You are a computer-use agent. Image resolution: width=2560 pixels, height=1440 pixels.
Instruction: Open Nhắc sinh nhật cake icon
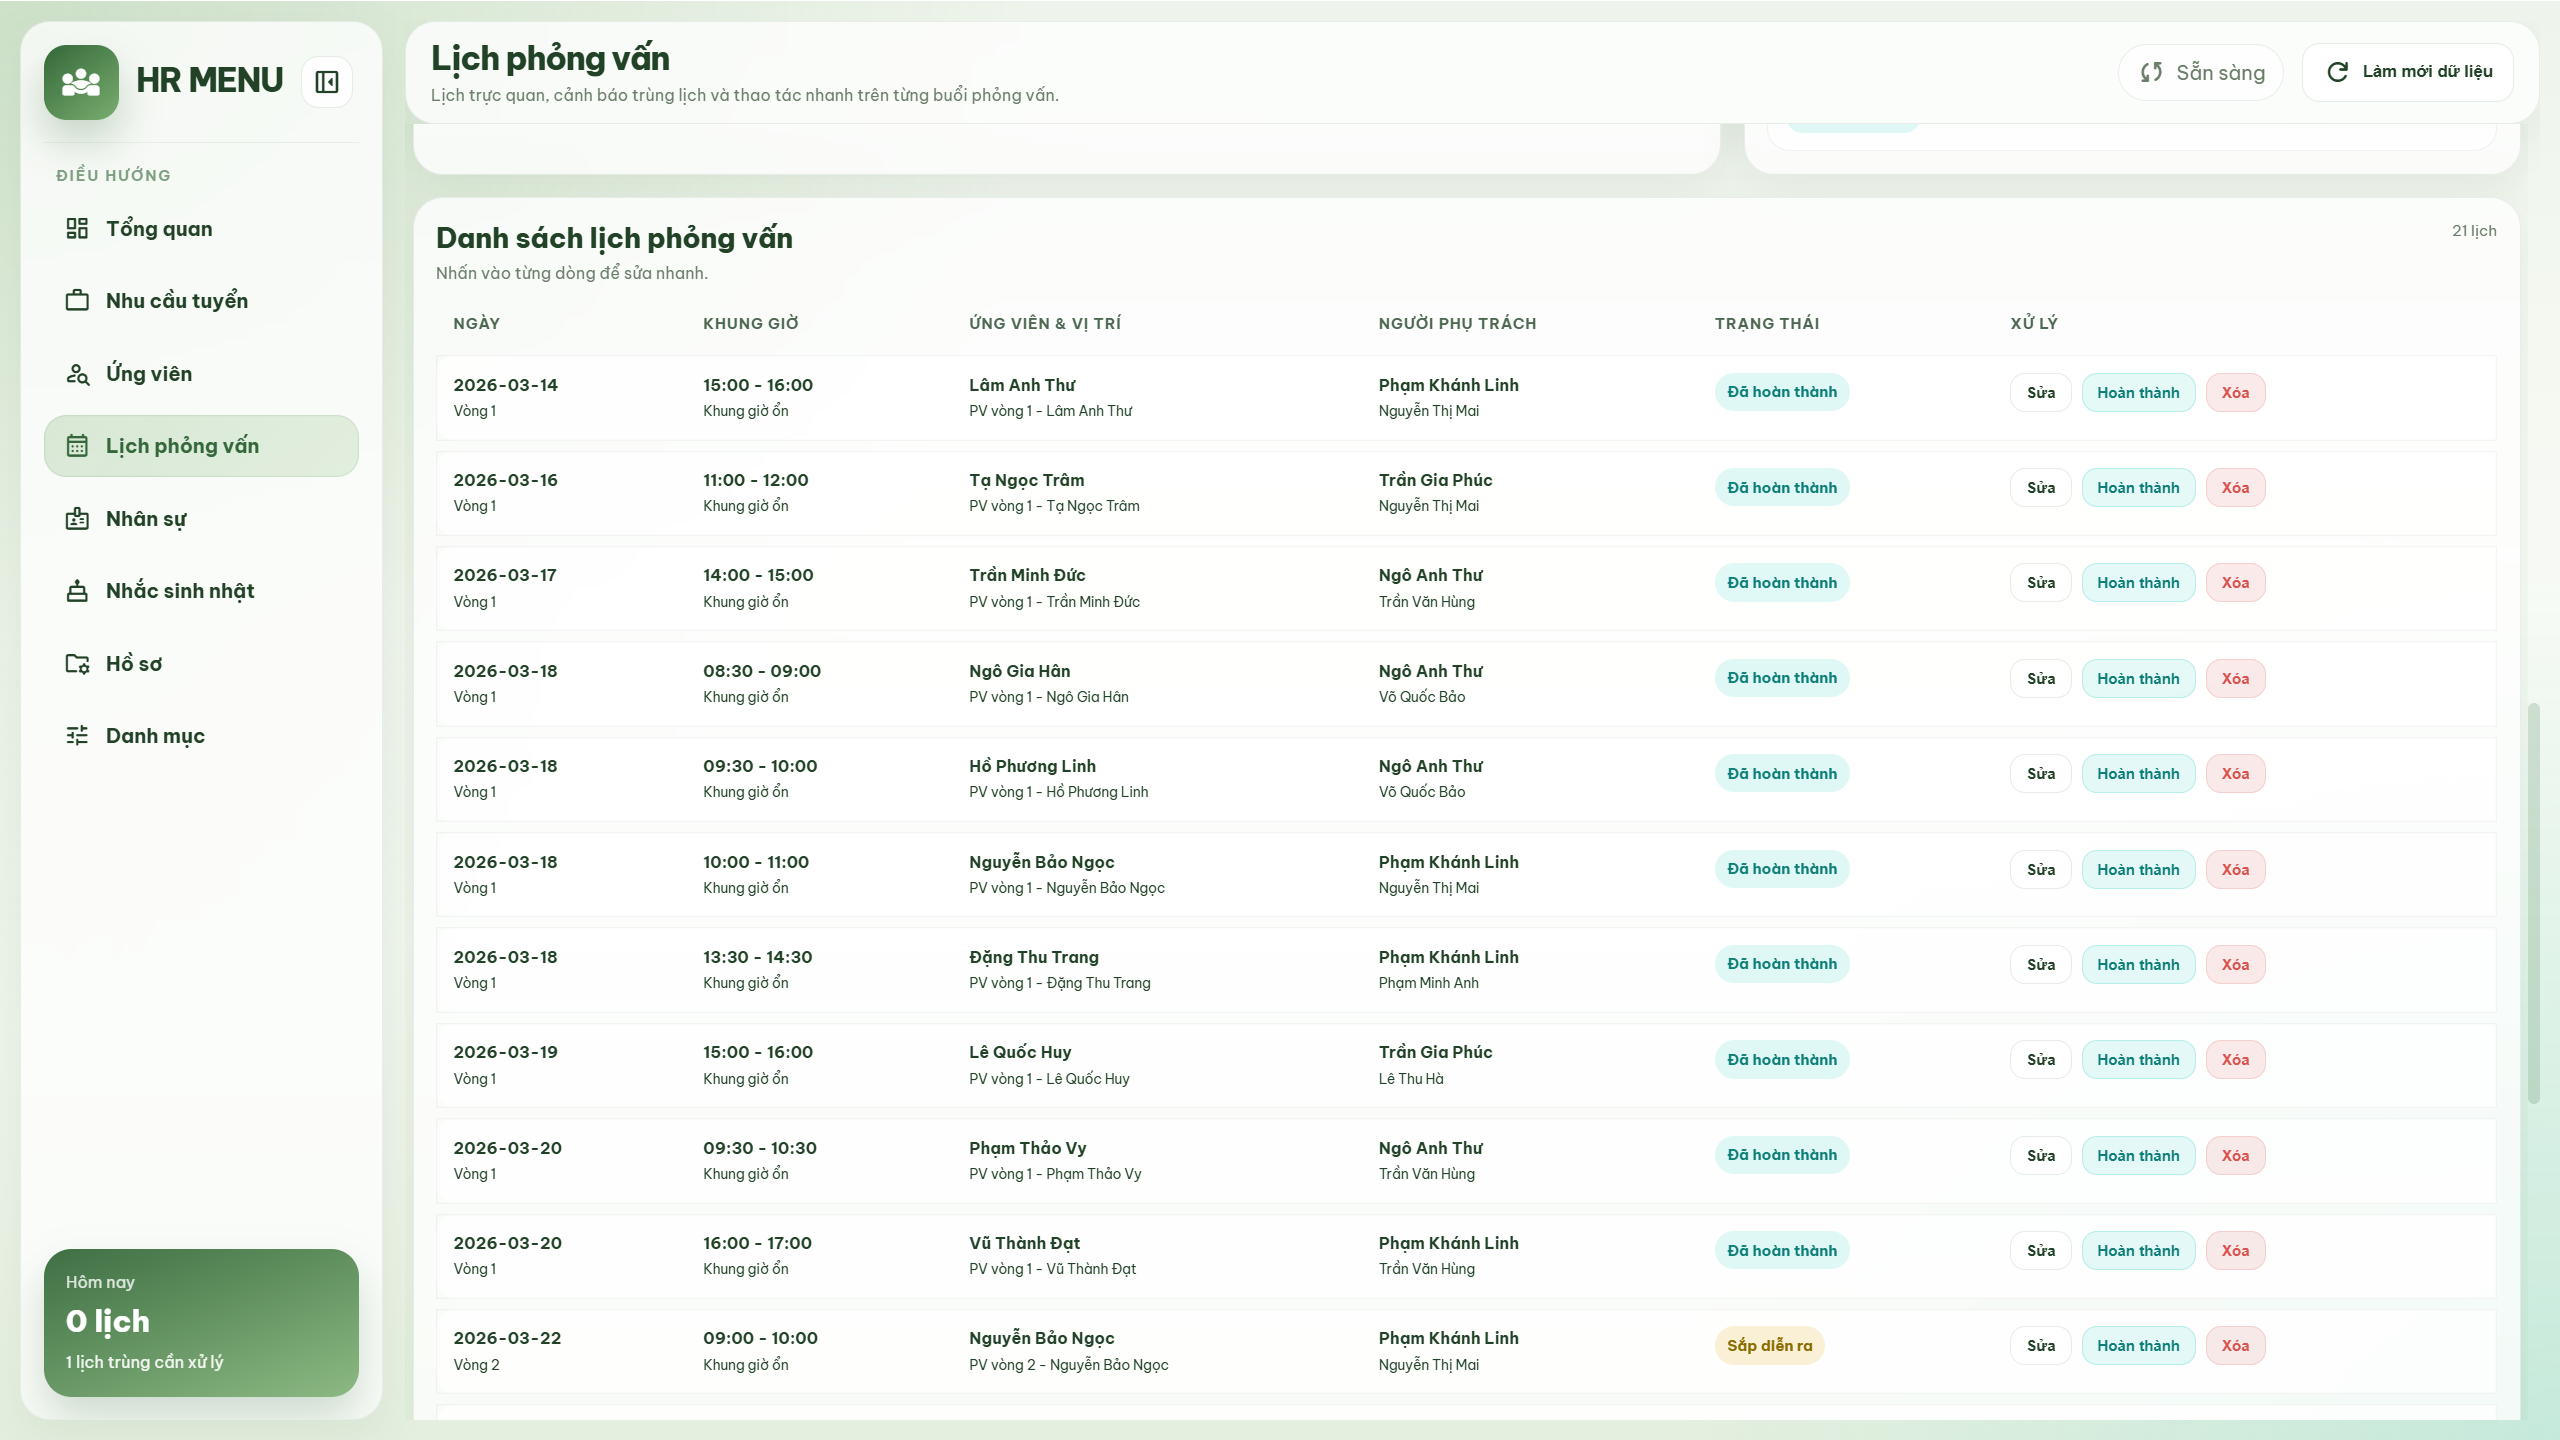coord(77,591)
